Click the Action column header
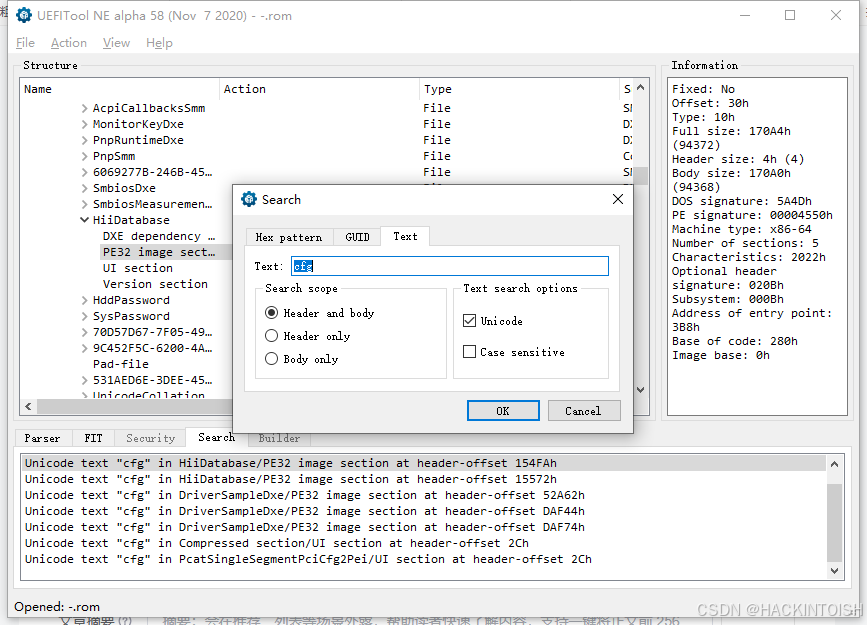Image resolution: width=867 pixels, height=625 pixels. click(320, 89)
